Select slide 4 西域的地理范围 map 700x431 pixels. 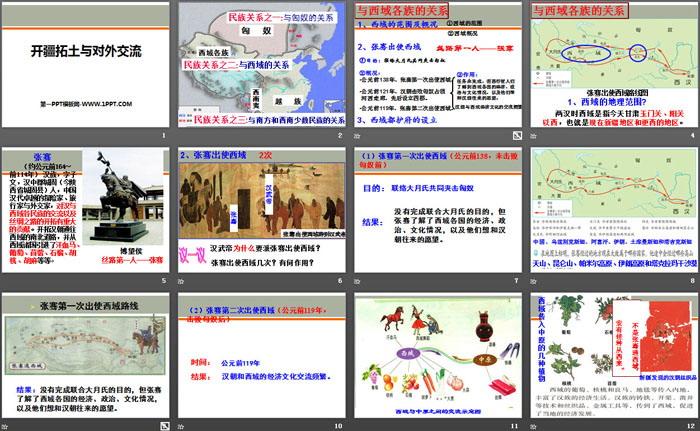tap(614, 65)
